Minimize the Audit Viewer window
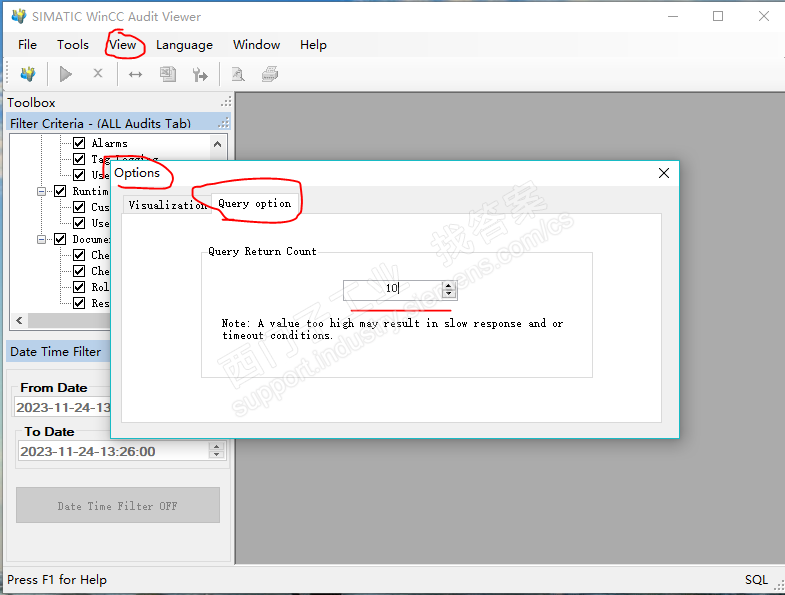Viewport: 785px width, 595px height. click(673, 17)
